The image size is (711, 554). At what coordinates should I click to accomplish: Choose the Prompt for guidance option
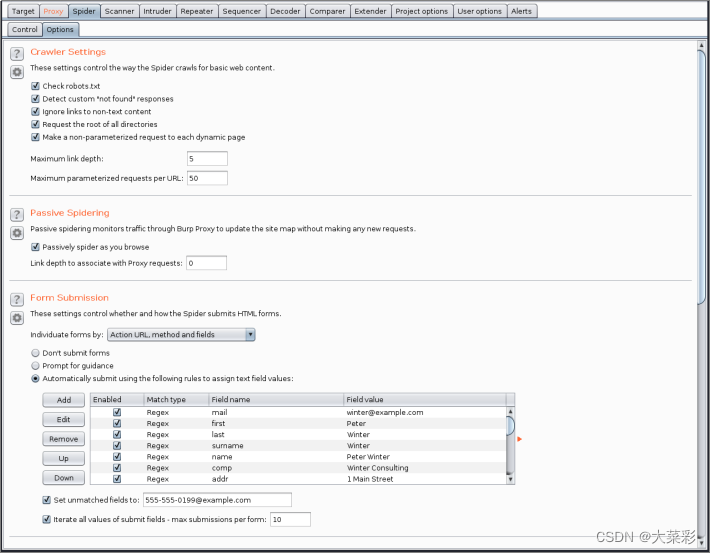(36, 366)
